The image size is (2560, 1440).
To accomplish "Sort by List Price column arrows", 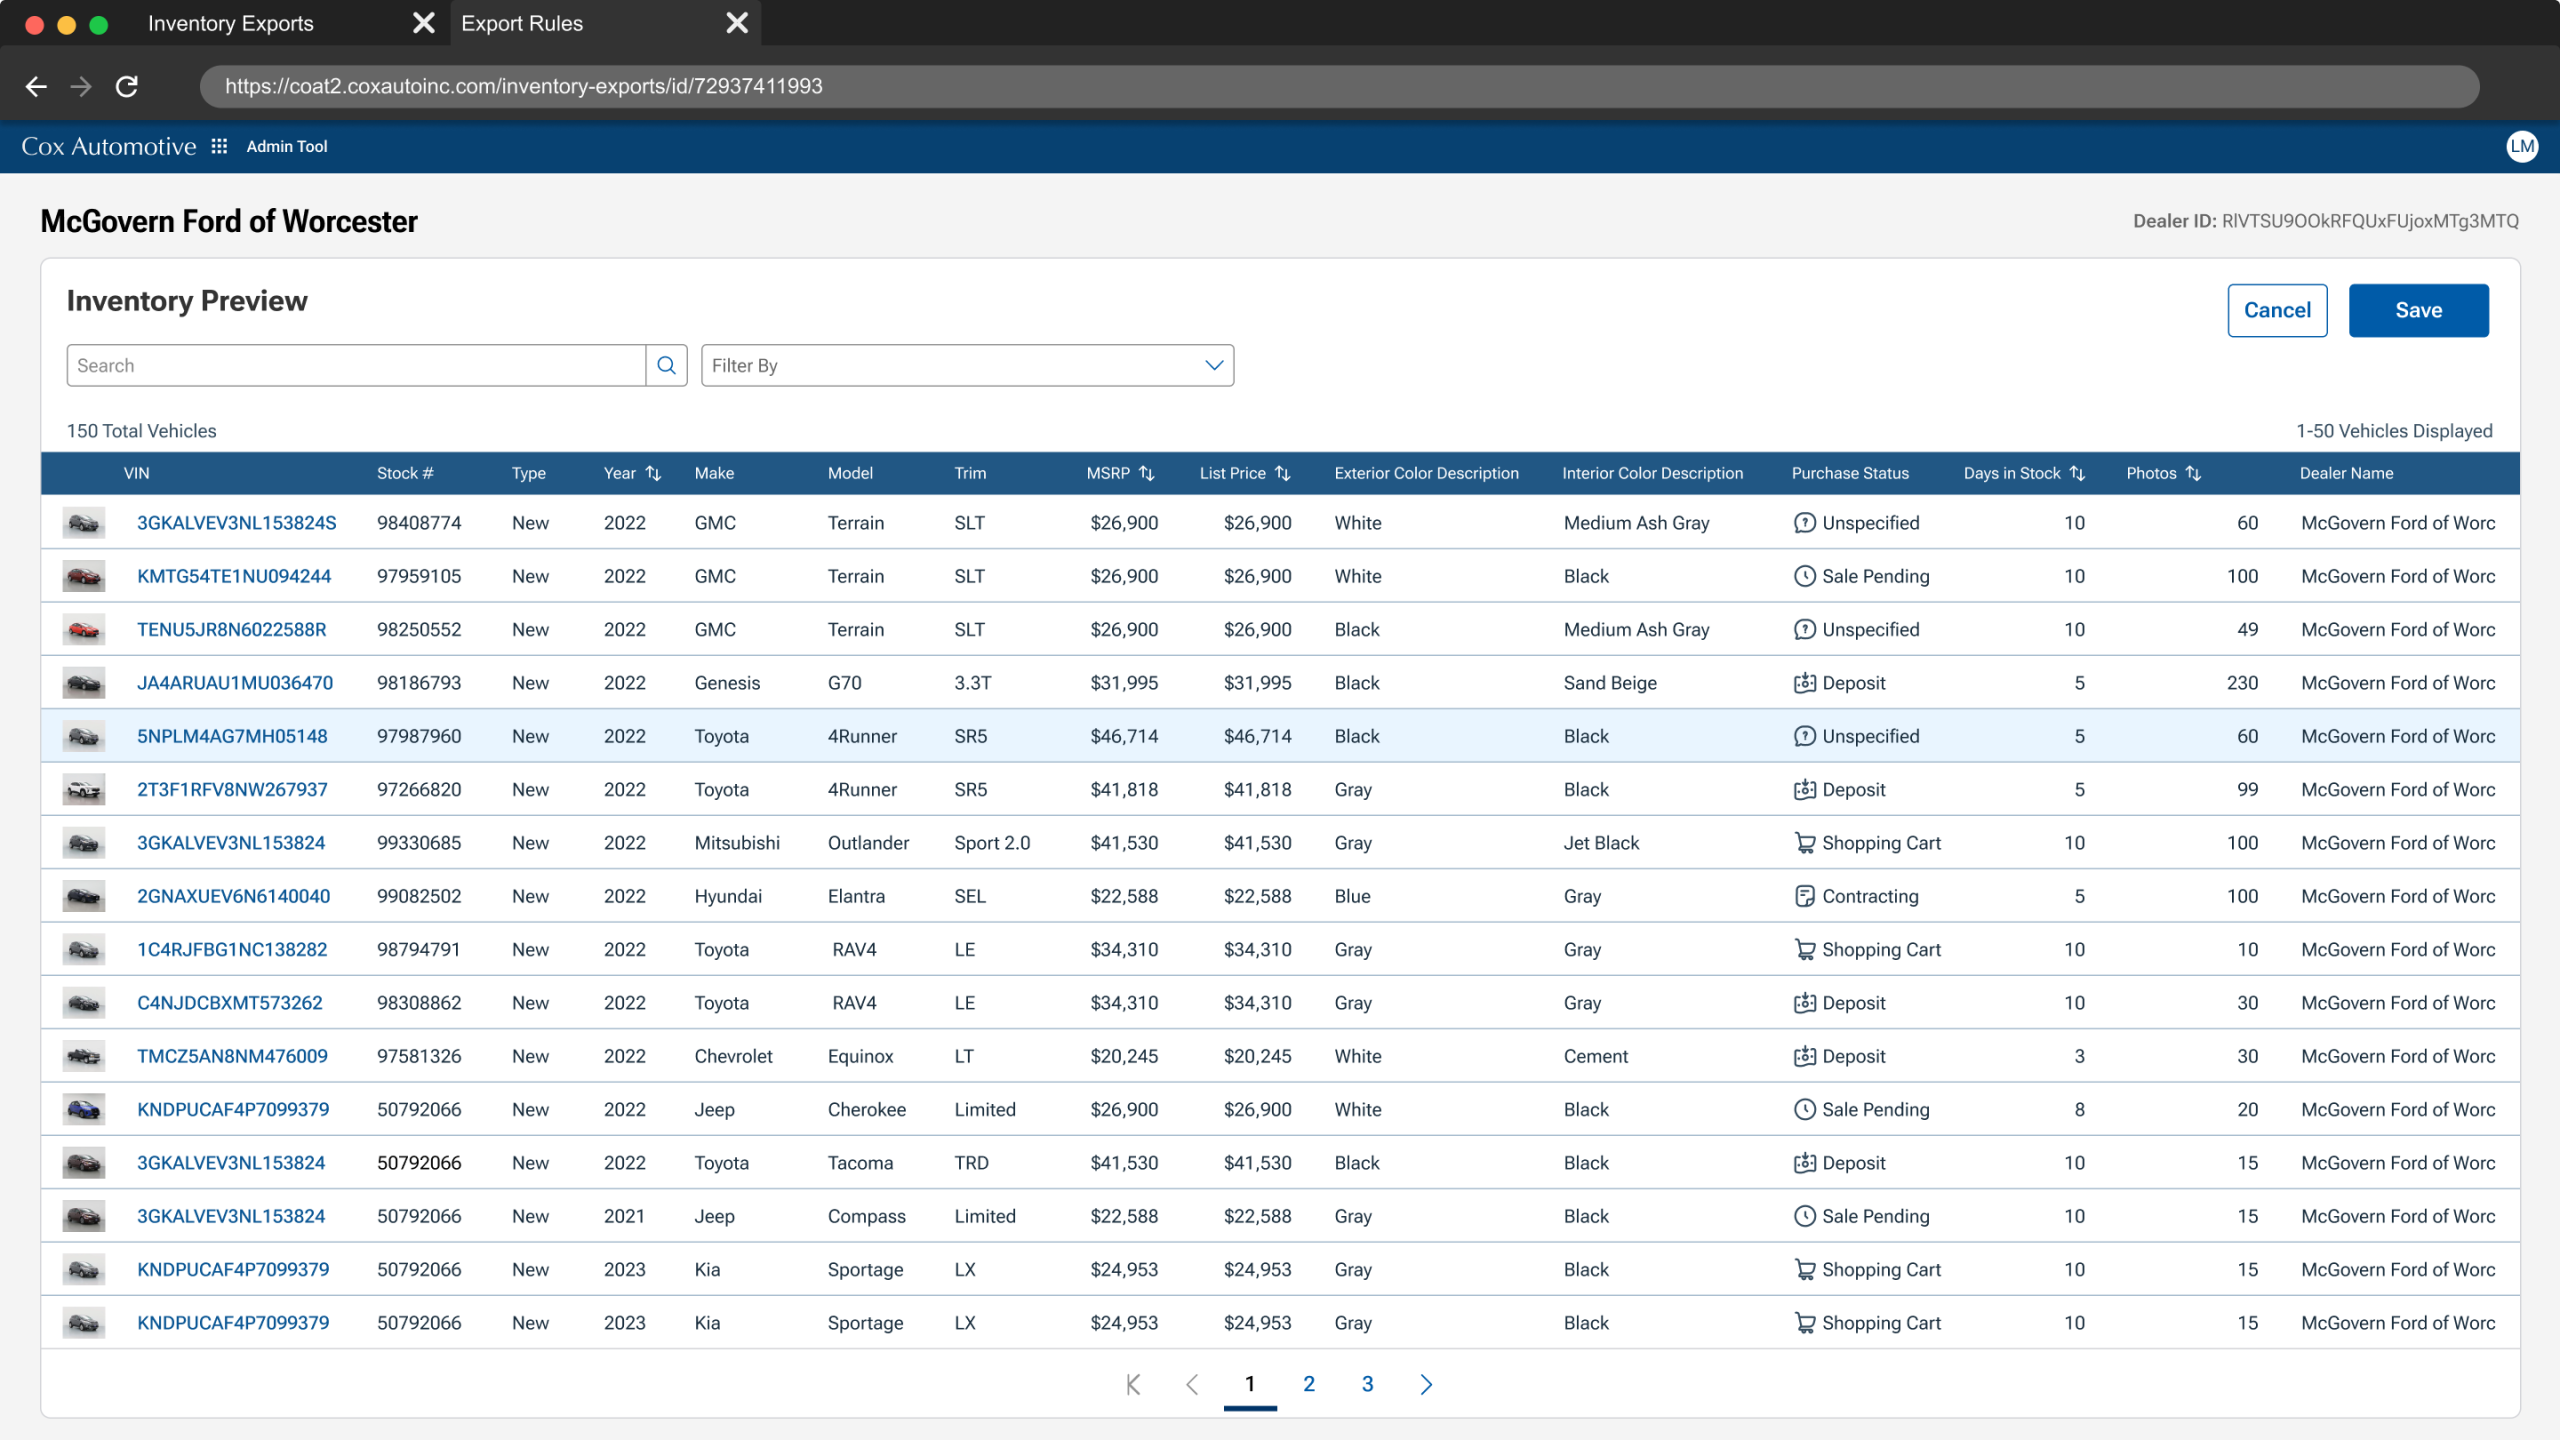I will [1282, 473].
